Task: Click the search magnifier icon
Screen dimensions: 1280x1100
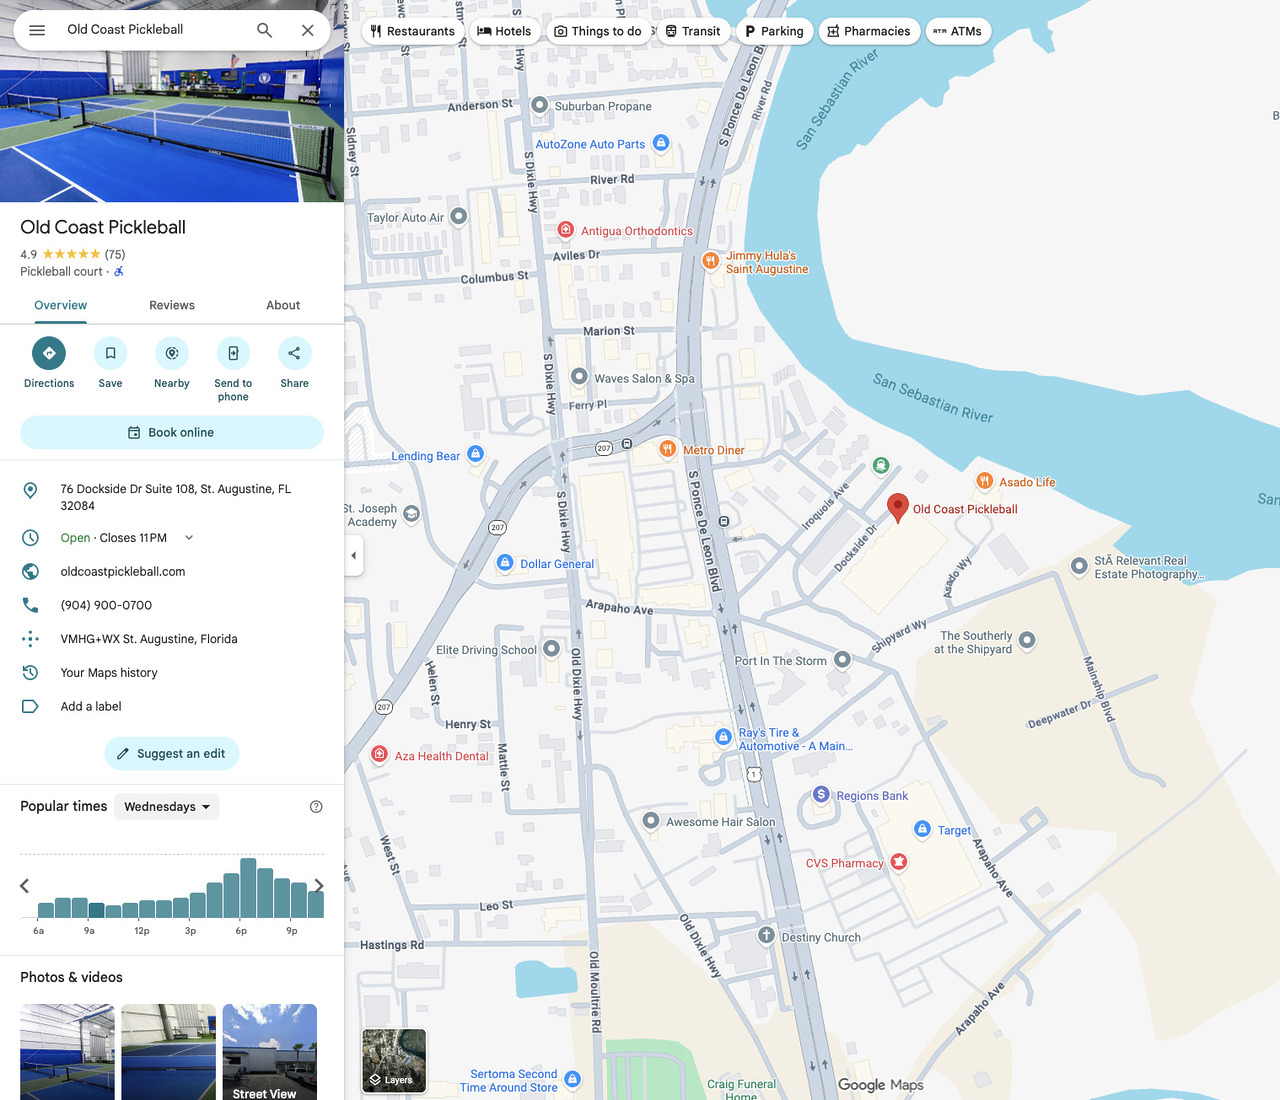Action: [264, 30]
